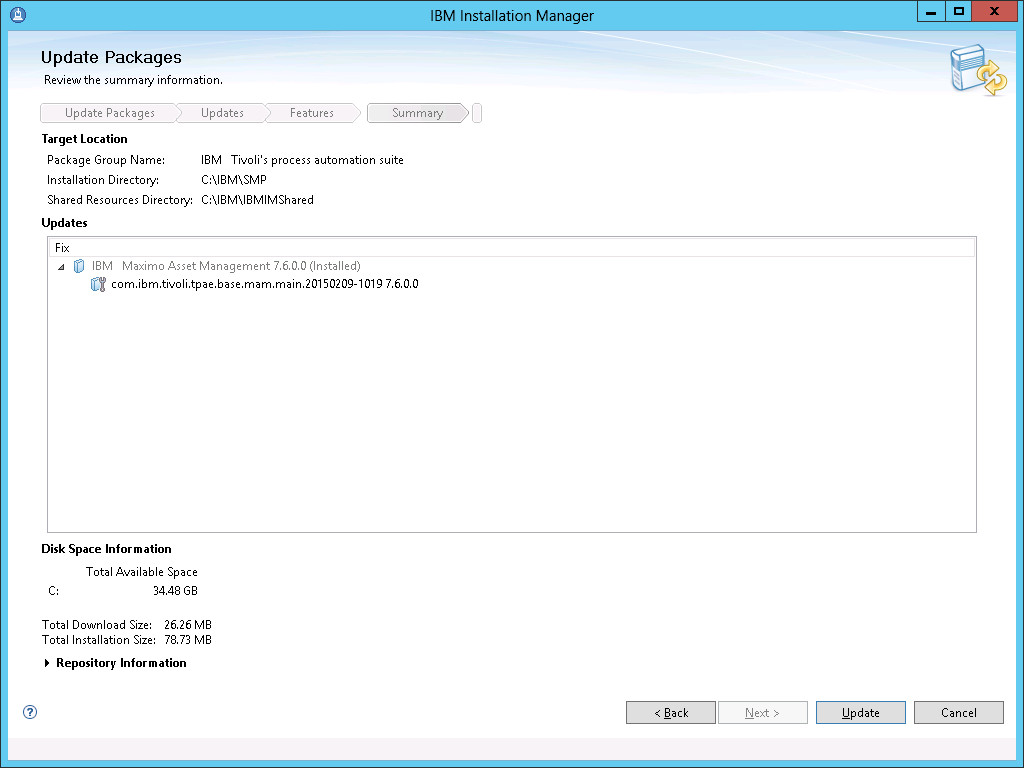Start installation with the Update button

[861, 712]
